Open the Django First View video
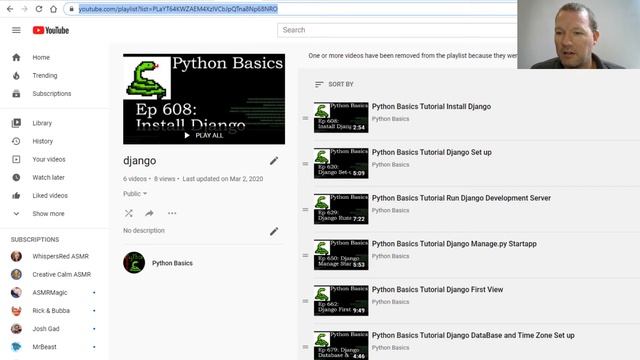640x360 pixels. (437, 289)
